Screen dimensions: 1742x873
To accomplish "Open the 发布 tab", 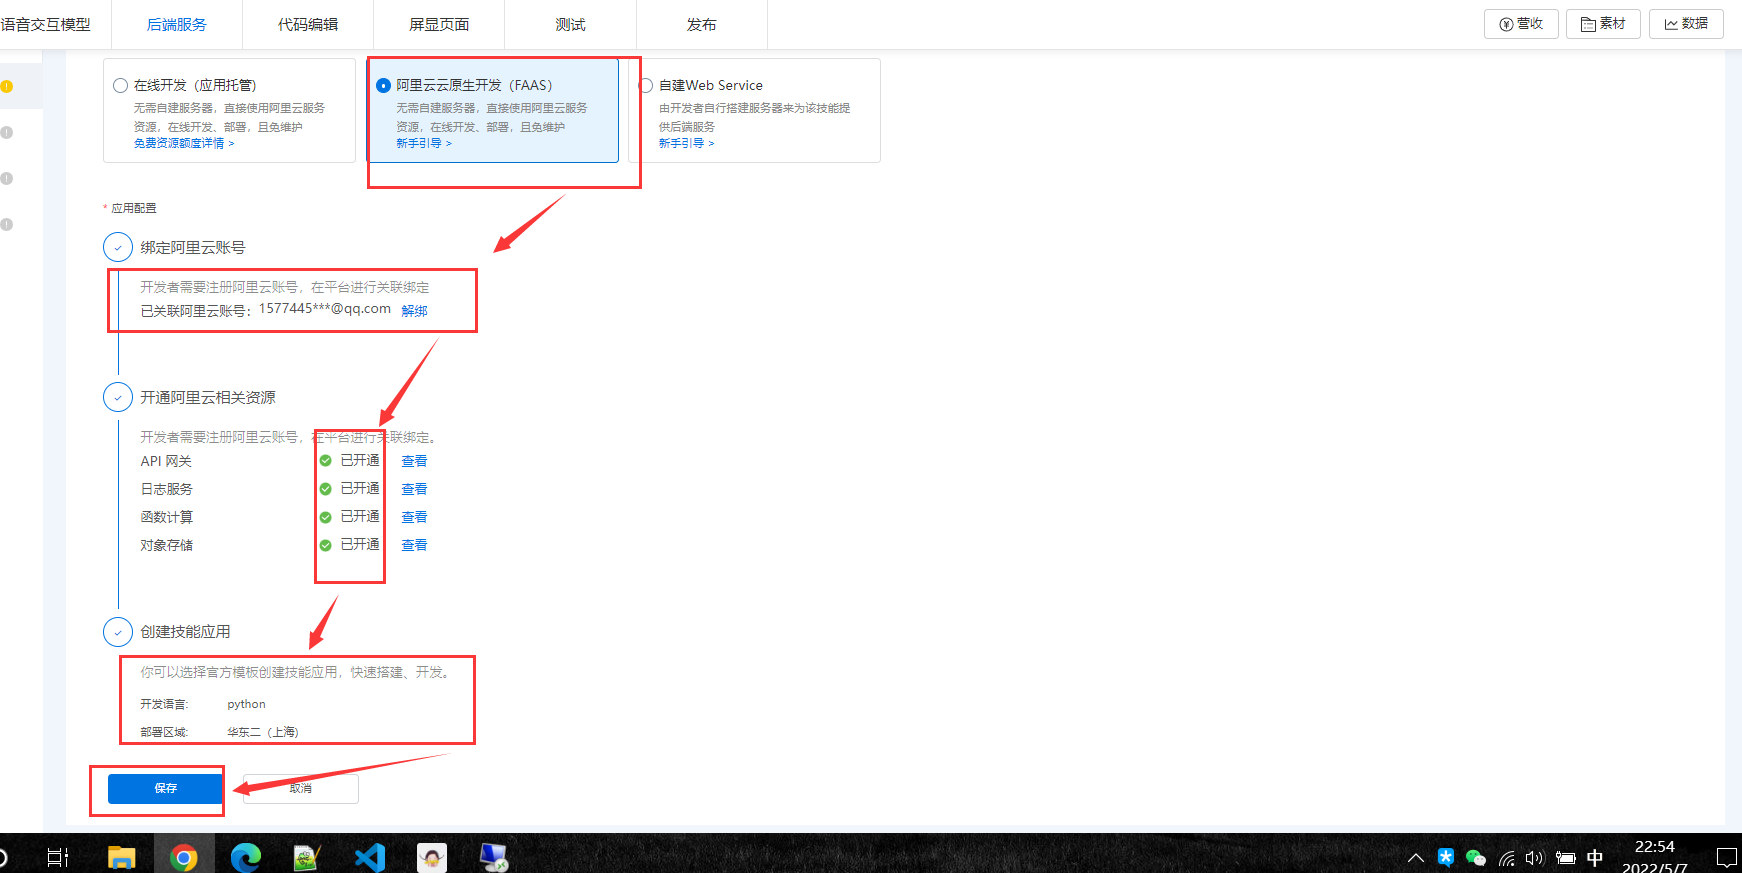I will (701, 24).
